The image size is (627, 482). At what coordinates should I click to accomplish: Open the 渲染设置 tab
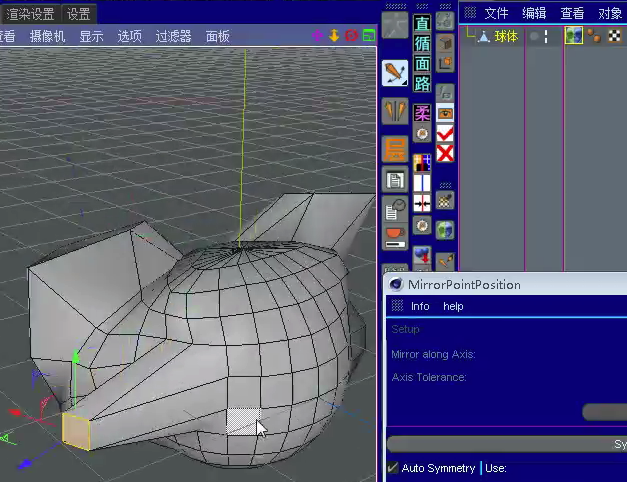[x=30, y=14]
